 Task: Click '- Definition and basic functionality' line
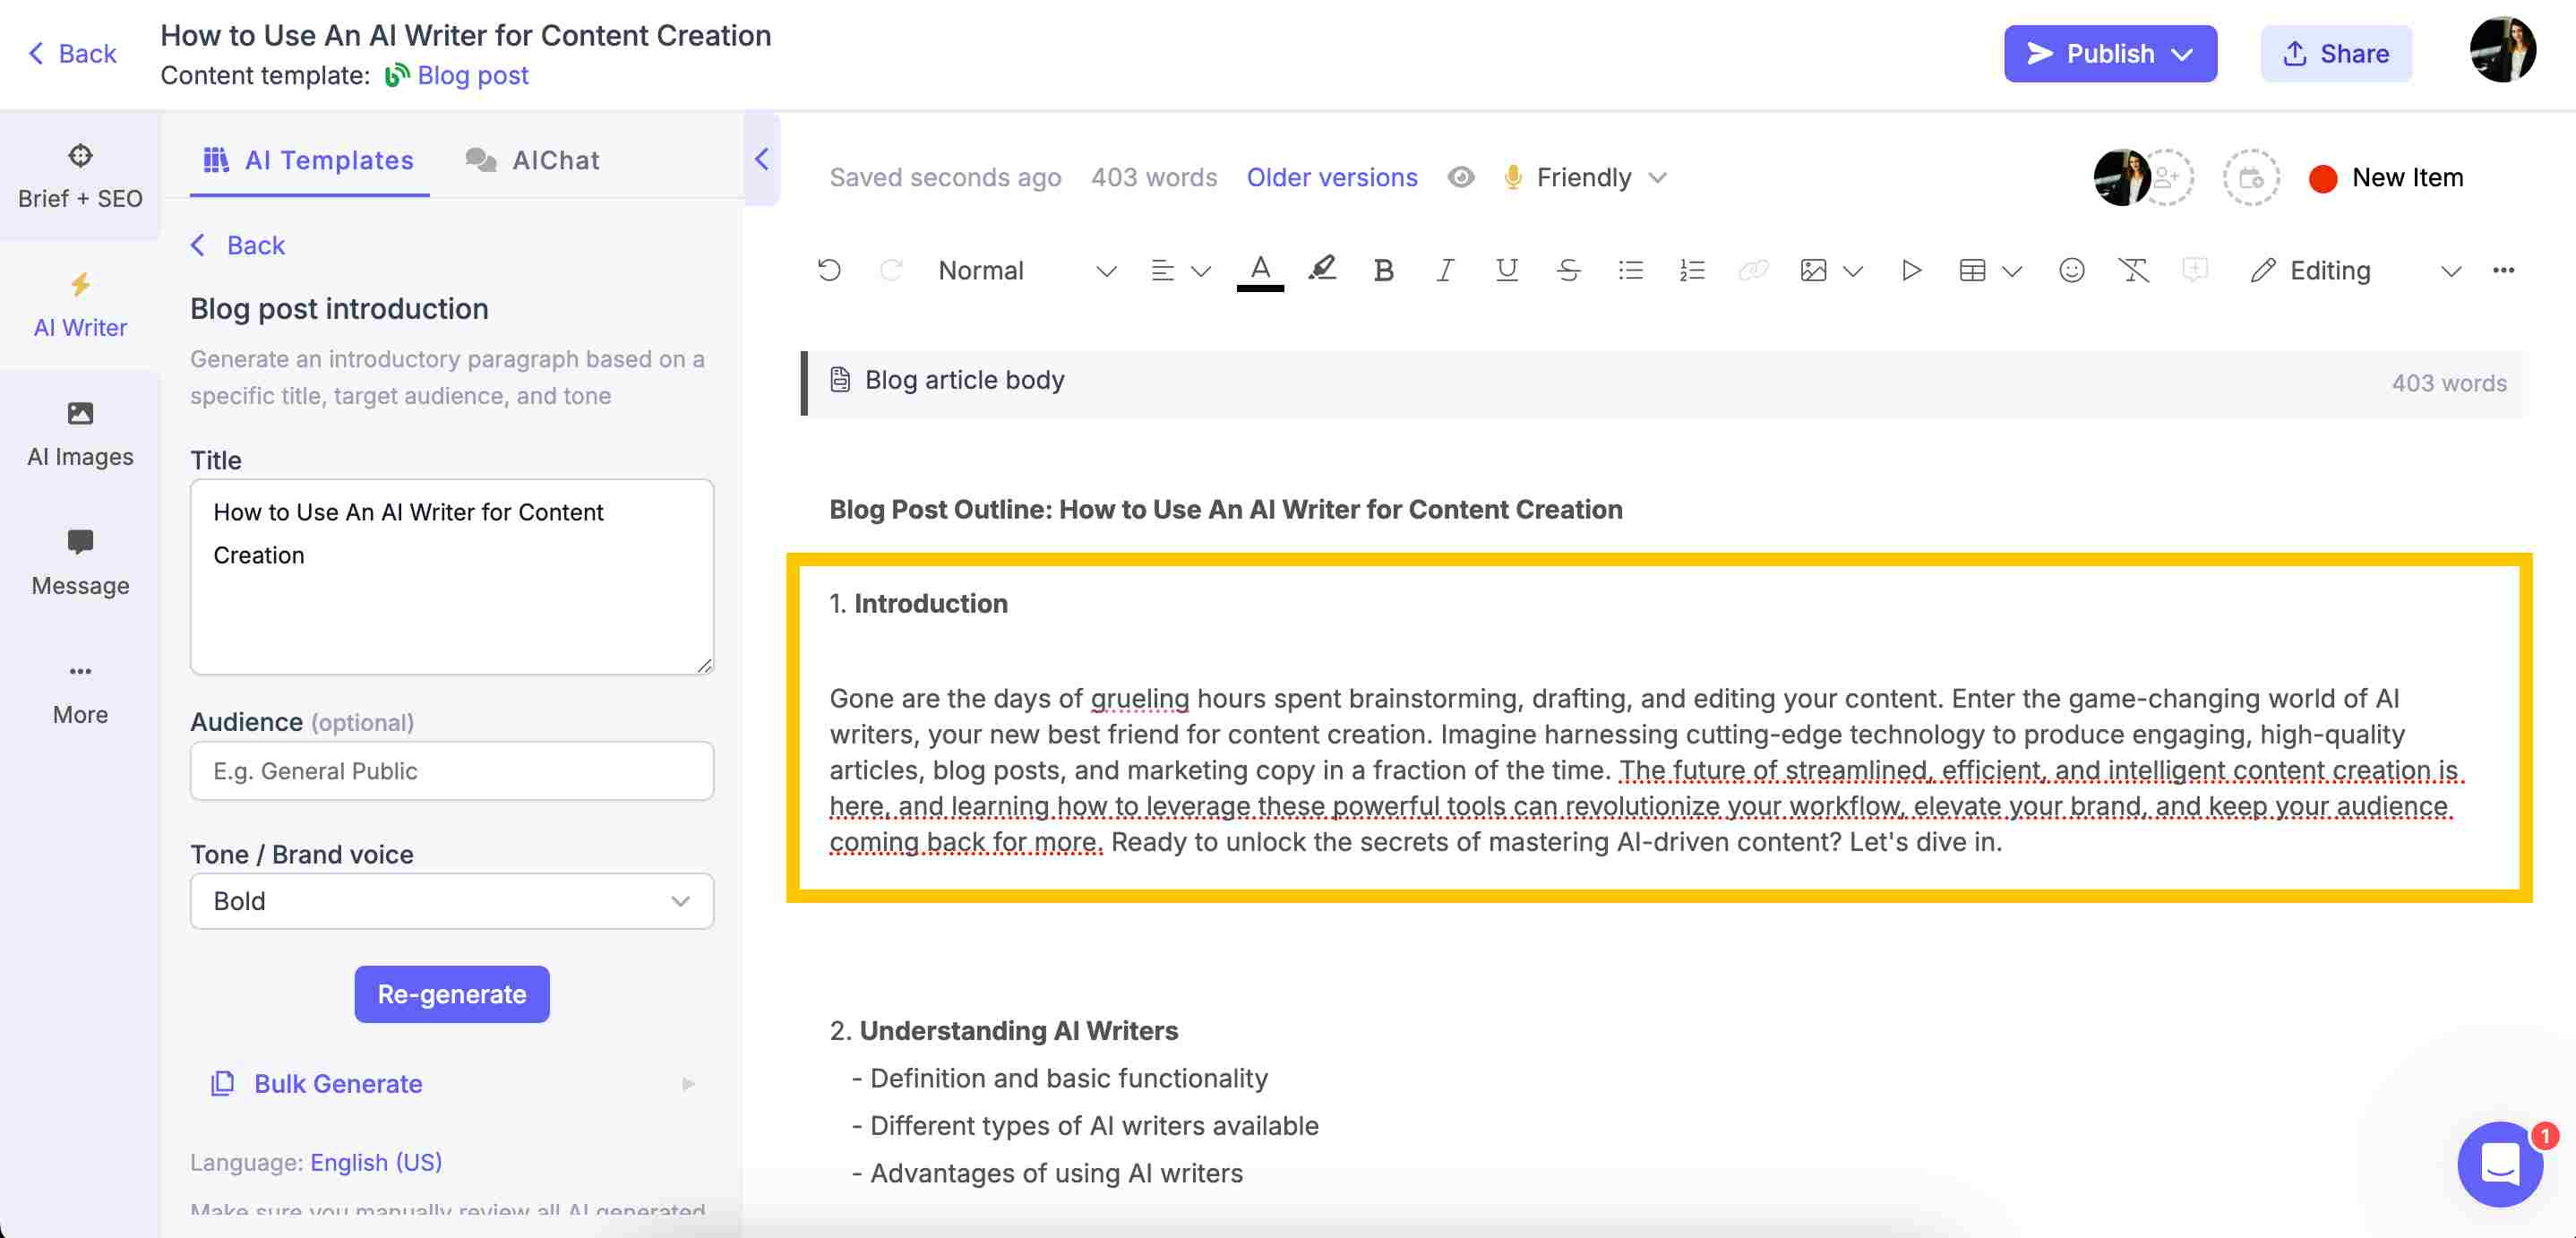[x=1060, y=1078]
